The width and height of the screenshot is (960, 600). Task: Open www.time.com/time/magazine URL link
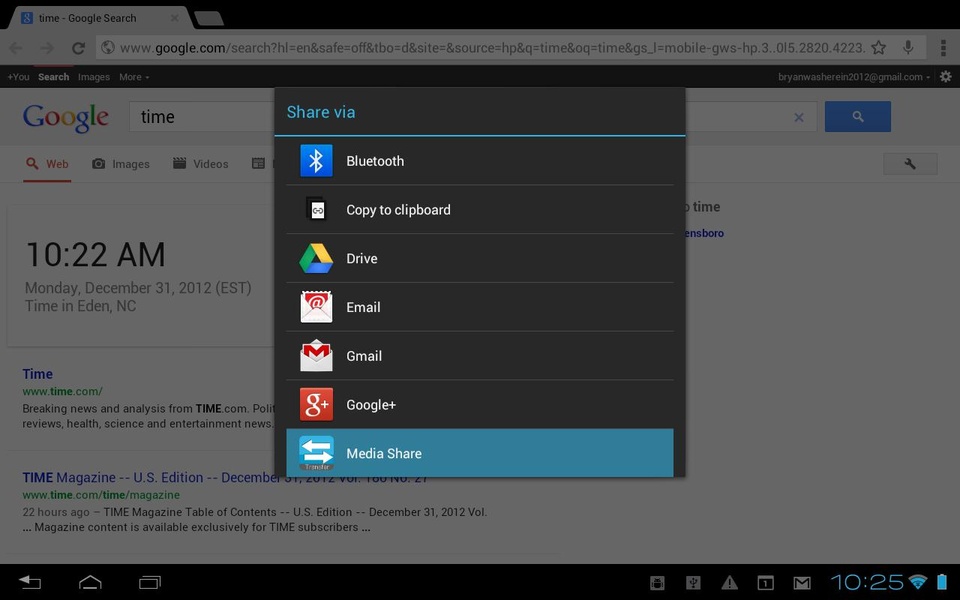coord(101,495)
